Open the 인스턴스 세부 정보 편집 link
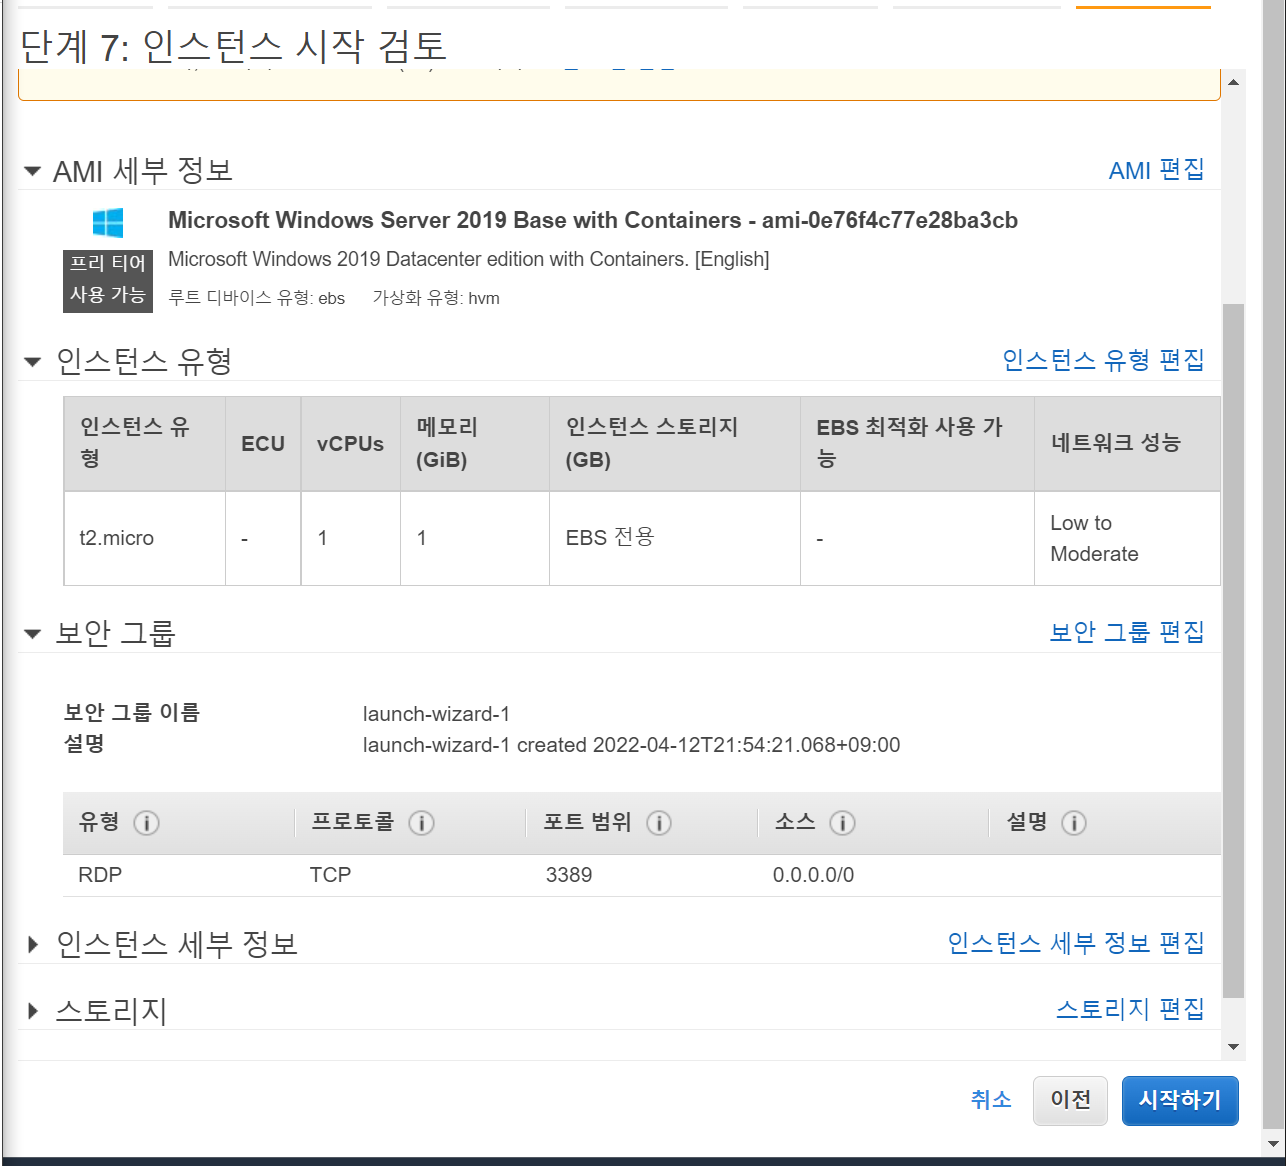The width and height of the screenshot is (1286, 1166). click(1076, 943)
